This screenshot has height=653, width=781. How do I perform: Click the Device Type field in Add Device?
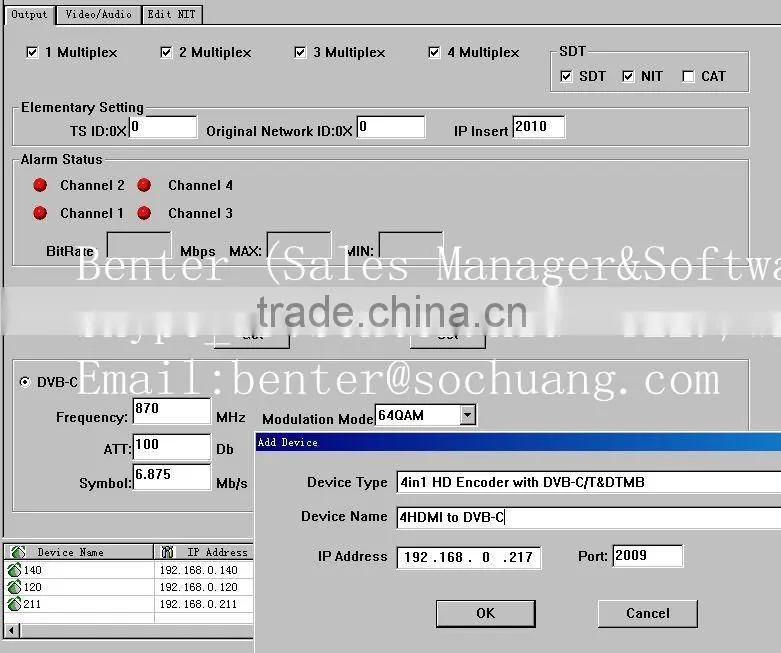(589, 482)
